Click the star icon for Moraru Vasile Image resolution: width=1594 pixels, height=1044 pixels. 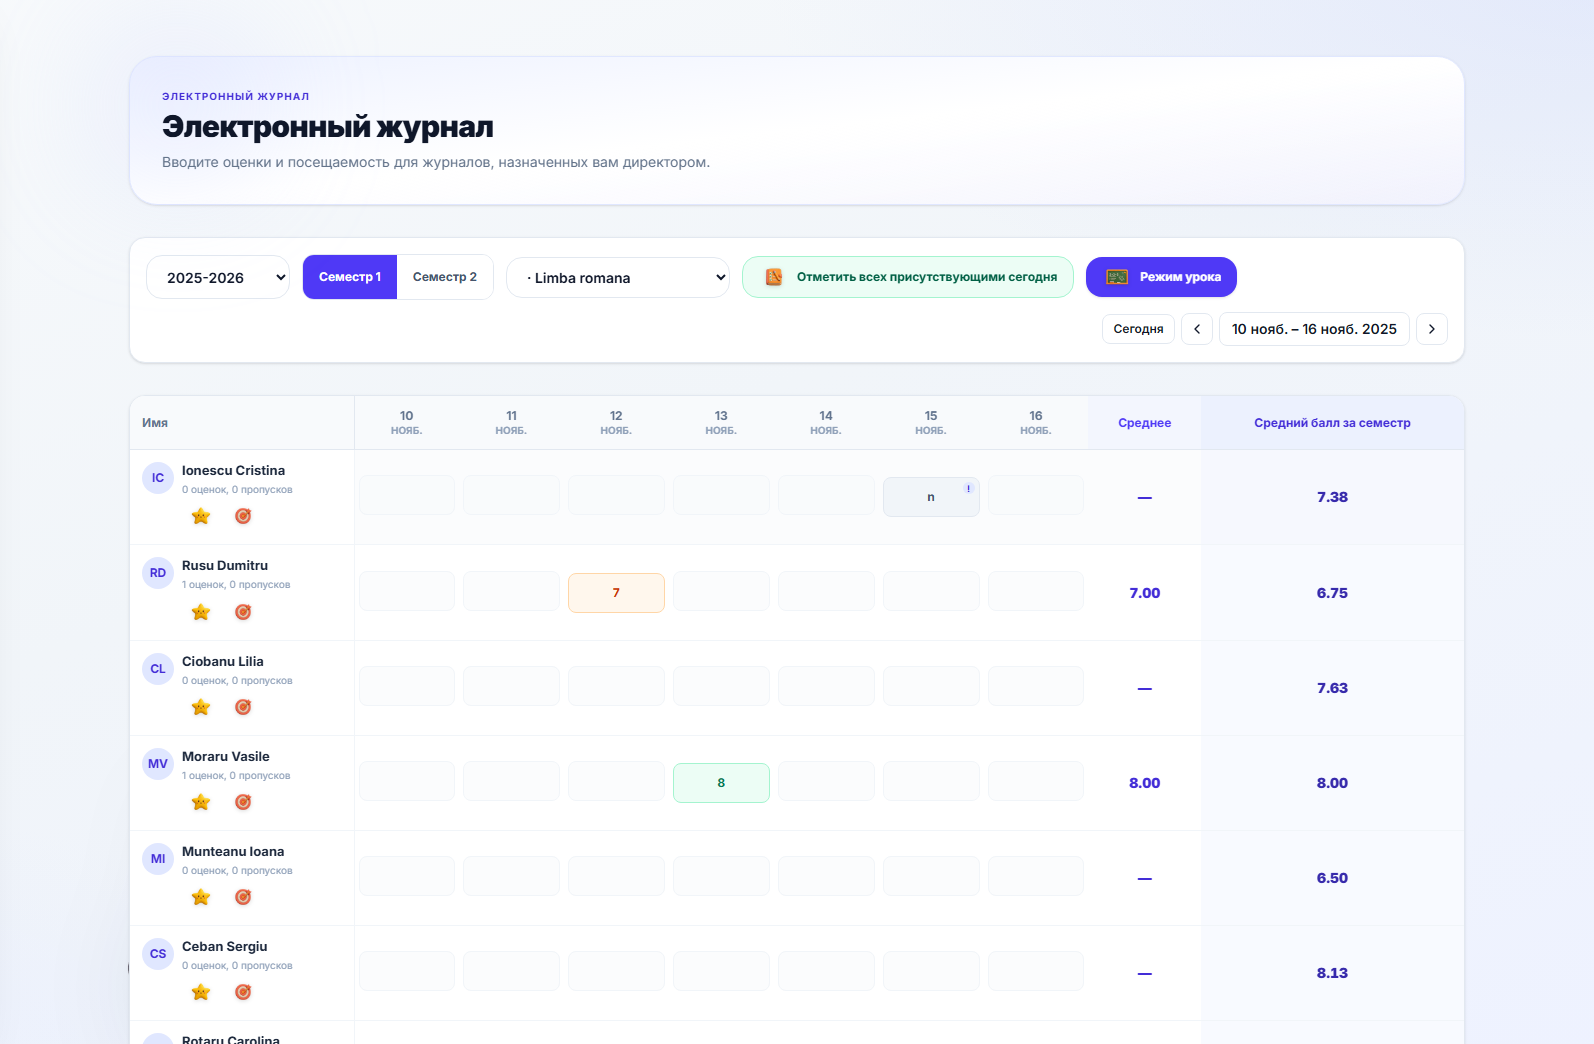pyautogui.click(x=201, y=802)
